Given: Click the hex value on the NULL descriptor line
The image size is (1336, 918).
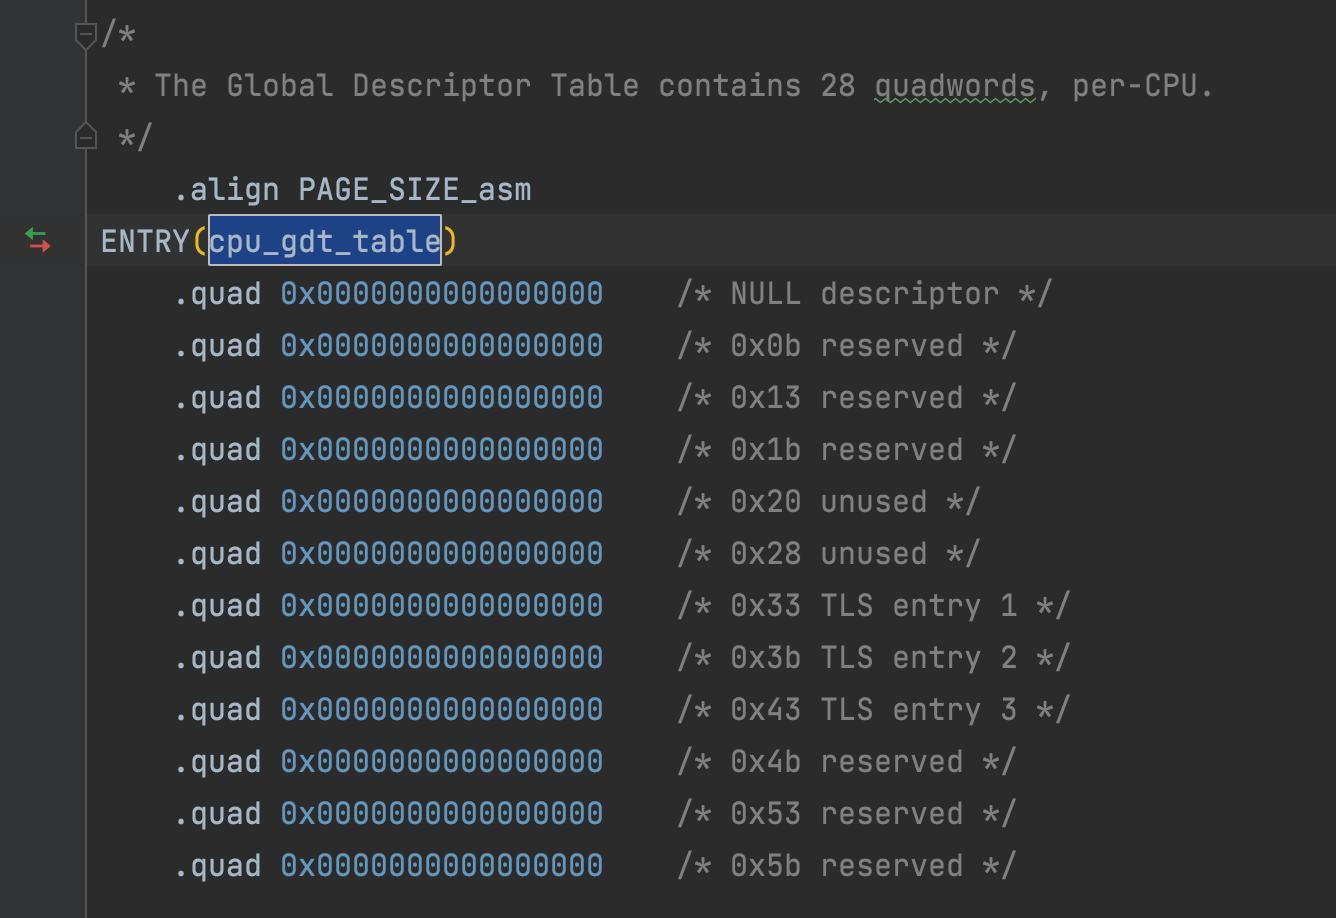Looking at the screenshot, I should [442, 294].
